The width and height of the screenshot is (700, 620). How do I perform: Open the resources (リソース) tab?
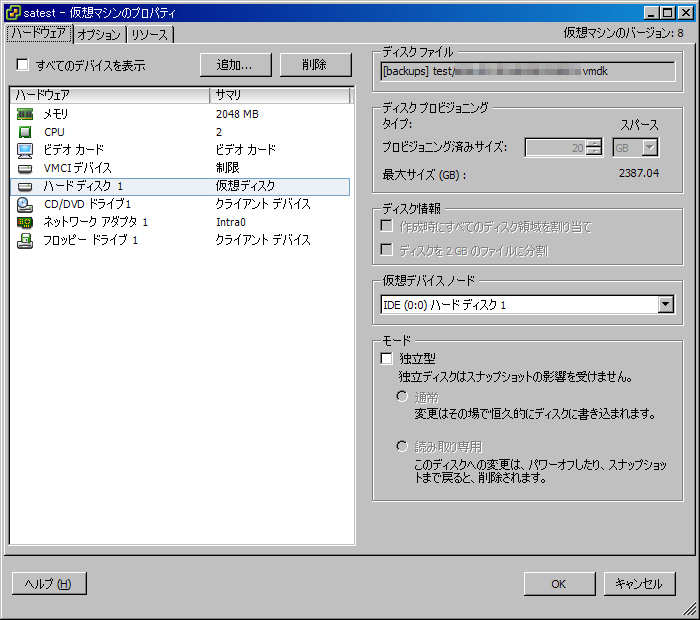pos(150,35)
